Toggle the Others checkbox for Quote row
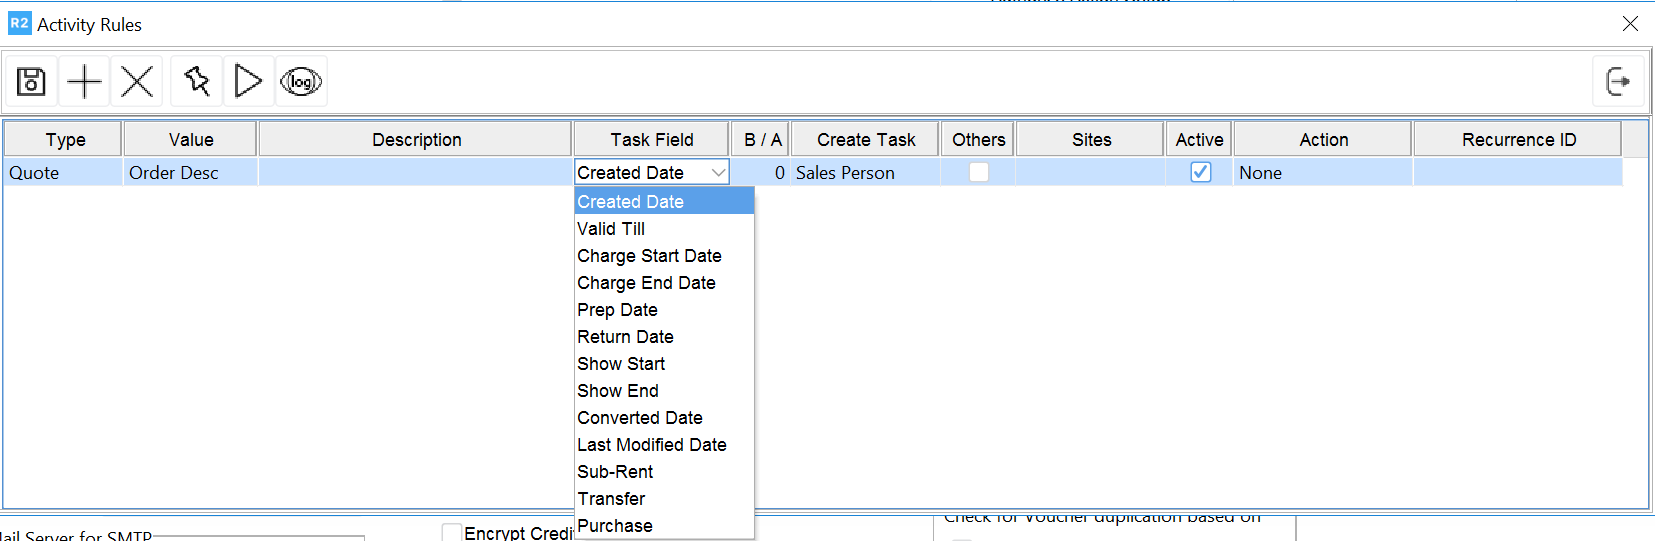The height and width of the screenshot is (541, 1655). click(979, 172)
